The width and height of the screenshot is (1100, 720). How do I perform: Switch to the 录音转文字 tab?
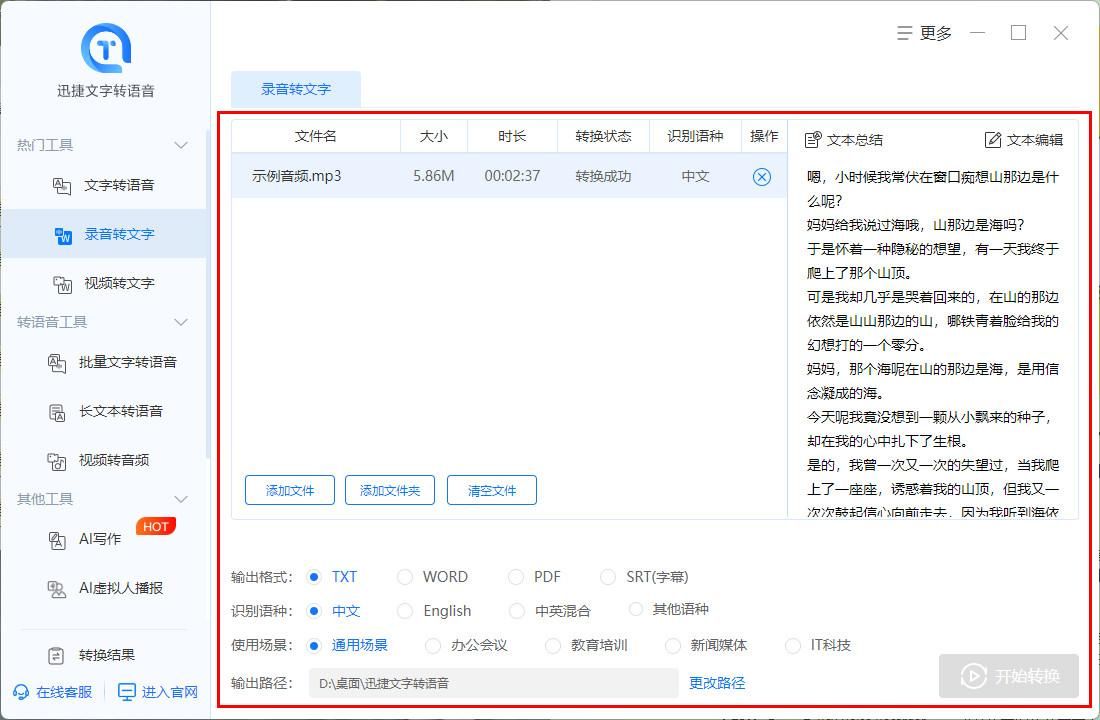(x=296, y=89)
